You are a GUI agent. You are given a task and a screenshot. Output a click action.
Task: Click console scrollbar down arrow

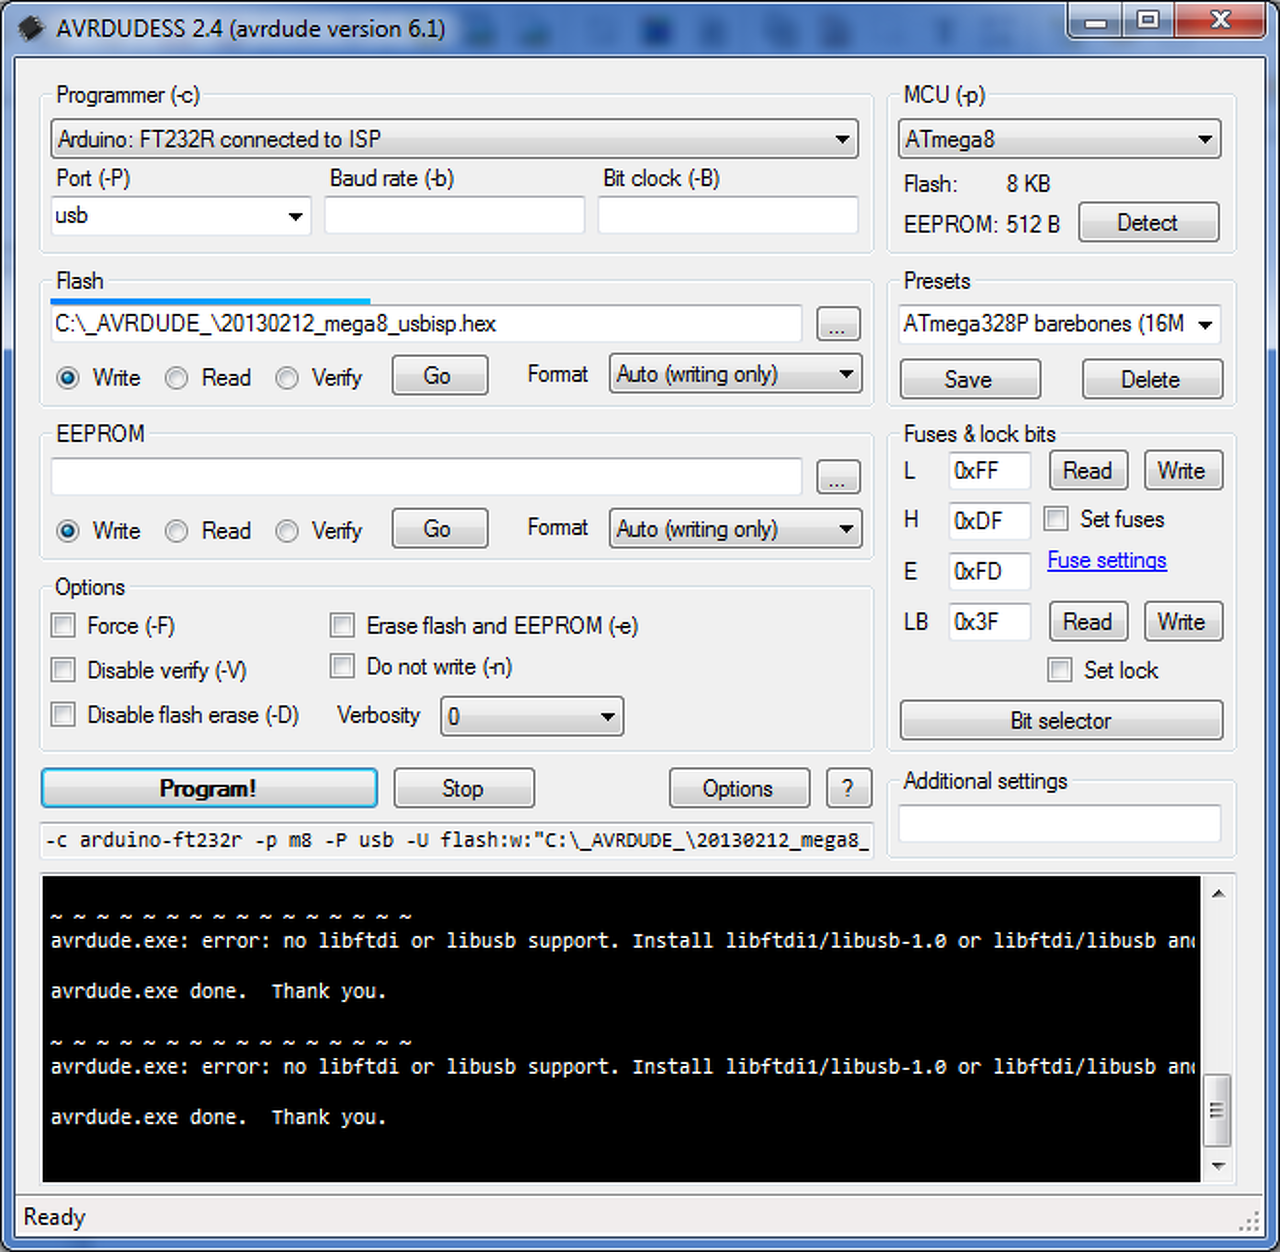point(1217,1165)
